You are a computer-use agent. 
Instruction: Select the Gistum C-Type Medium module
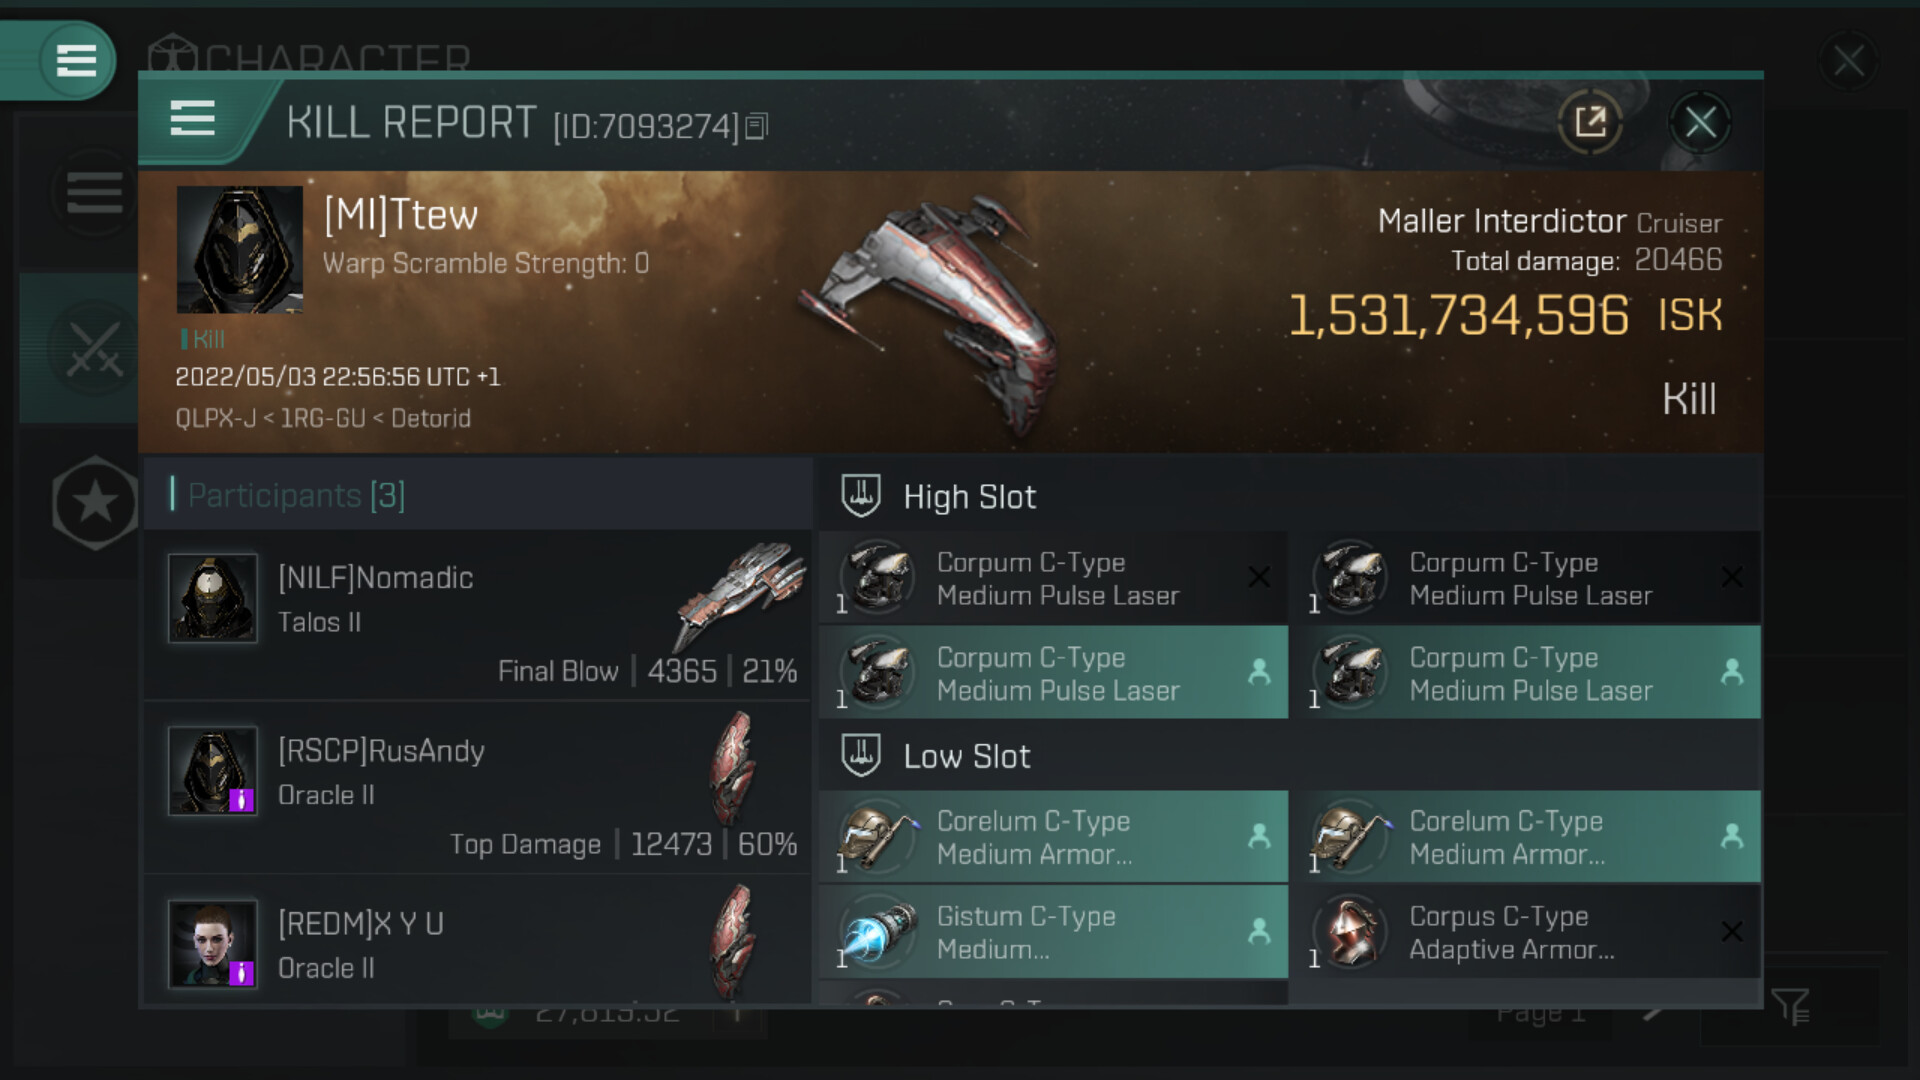(x=1053, y=932)
